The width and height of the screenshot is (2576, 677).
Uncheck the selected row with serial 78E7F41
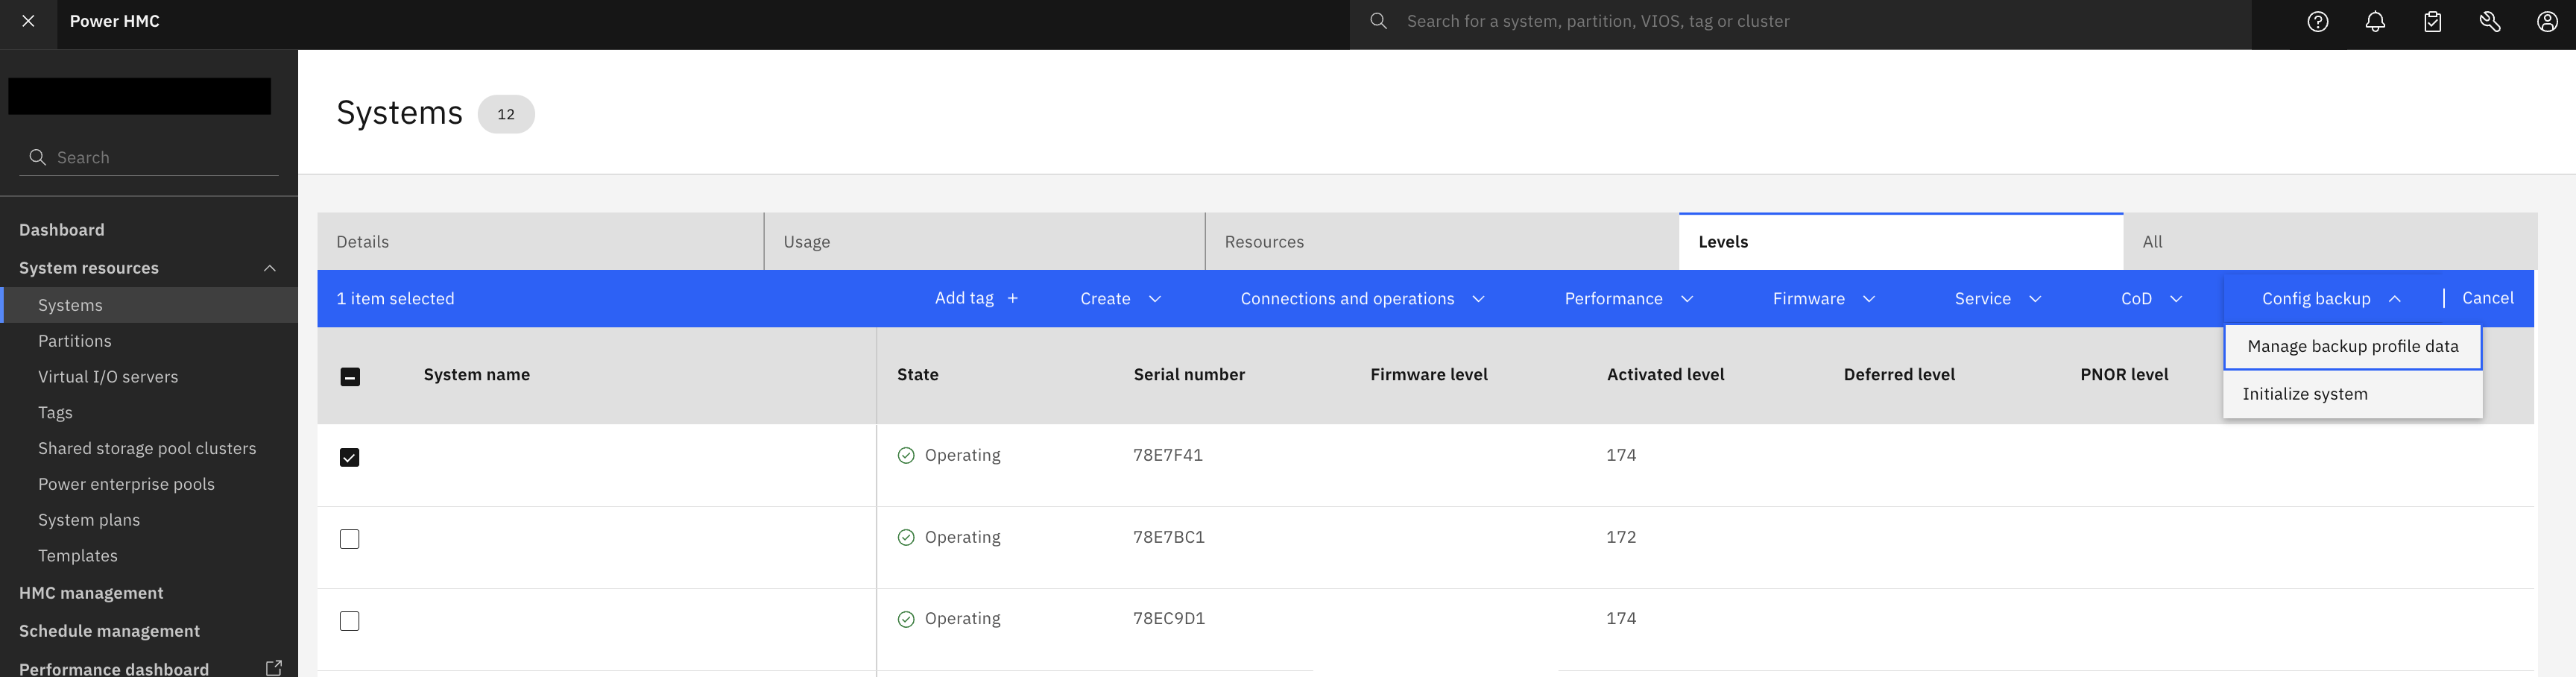tap(350, 458)
